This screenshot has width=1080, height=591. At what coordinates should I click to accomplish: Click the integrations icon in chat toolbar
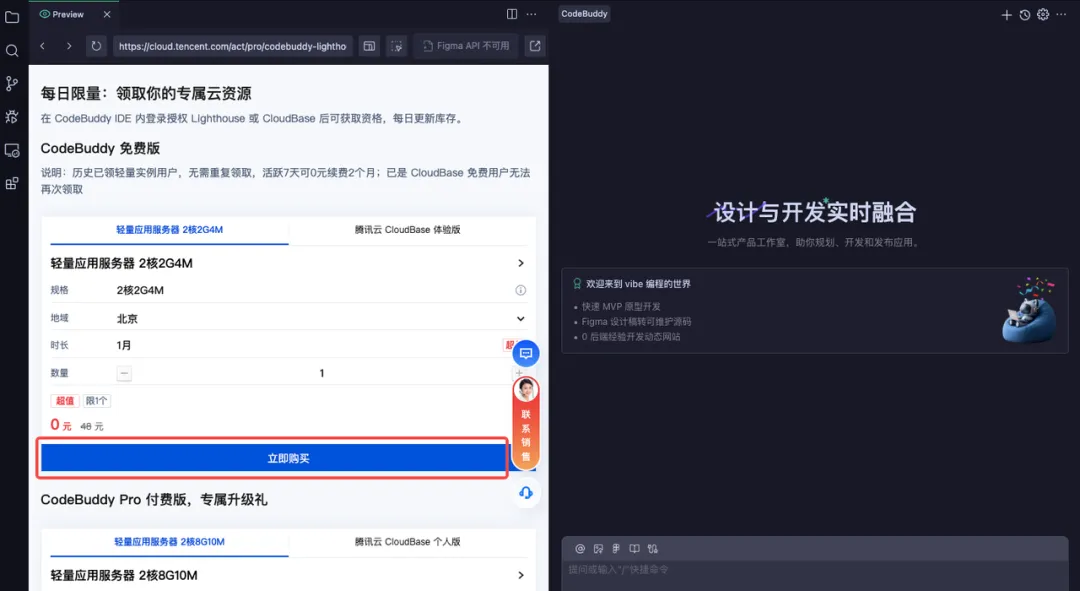[x=652, y=549]
